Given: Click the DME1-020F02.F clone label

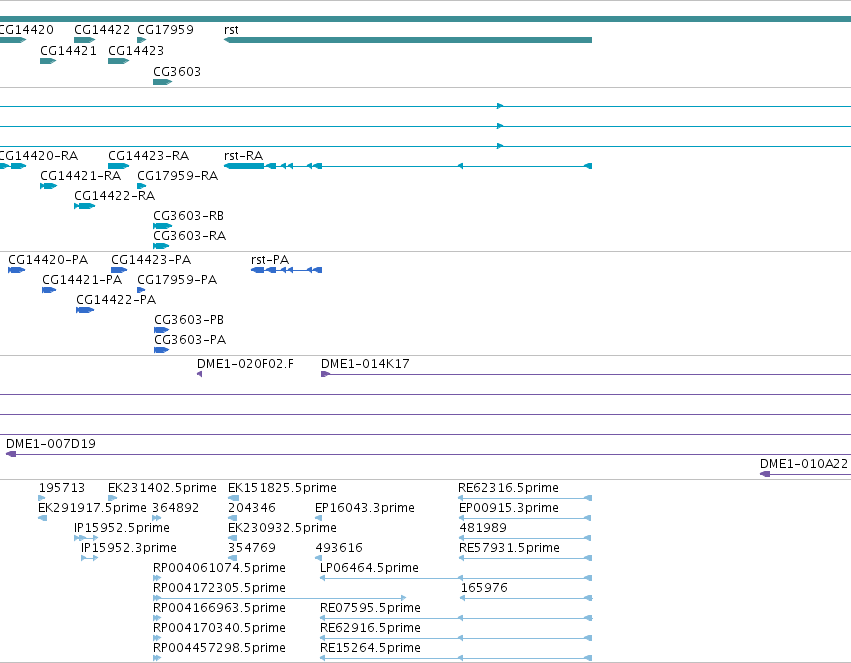Looking at the screenshot, I should [245, 364].
